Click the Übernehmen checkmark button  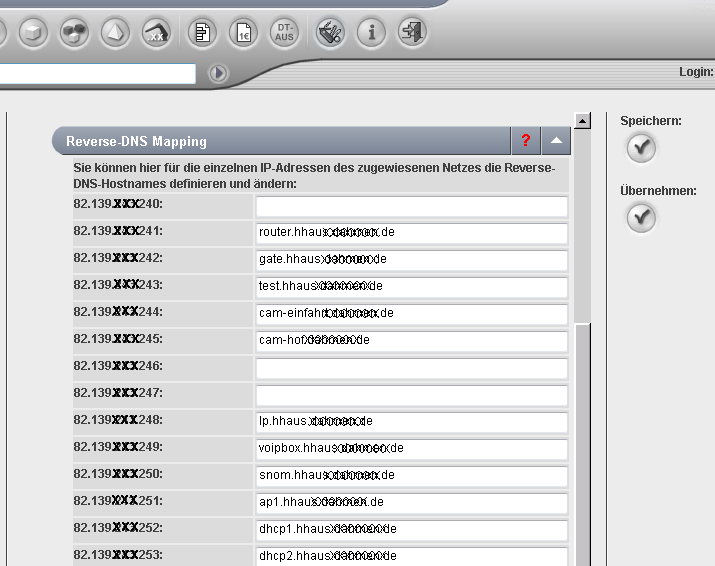641,217
